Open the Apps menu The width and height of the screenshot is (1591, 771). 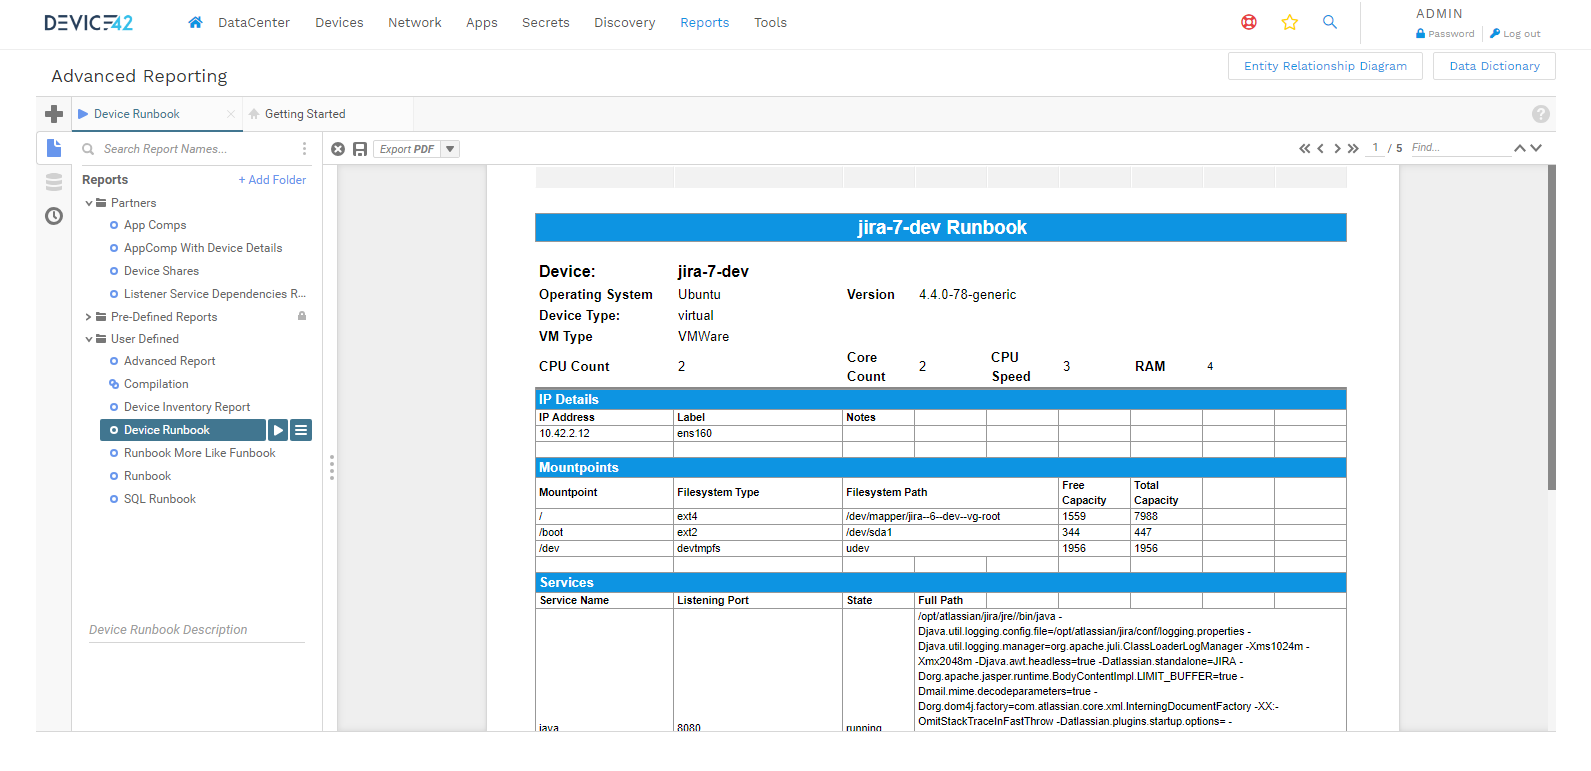coord(482,22)
